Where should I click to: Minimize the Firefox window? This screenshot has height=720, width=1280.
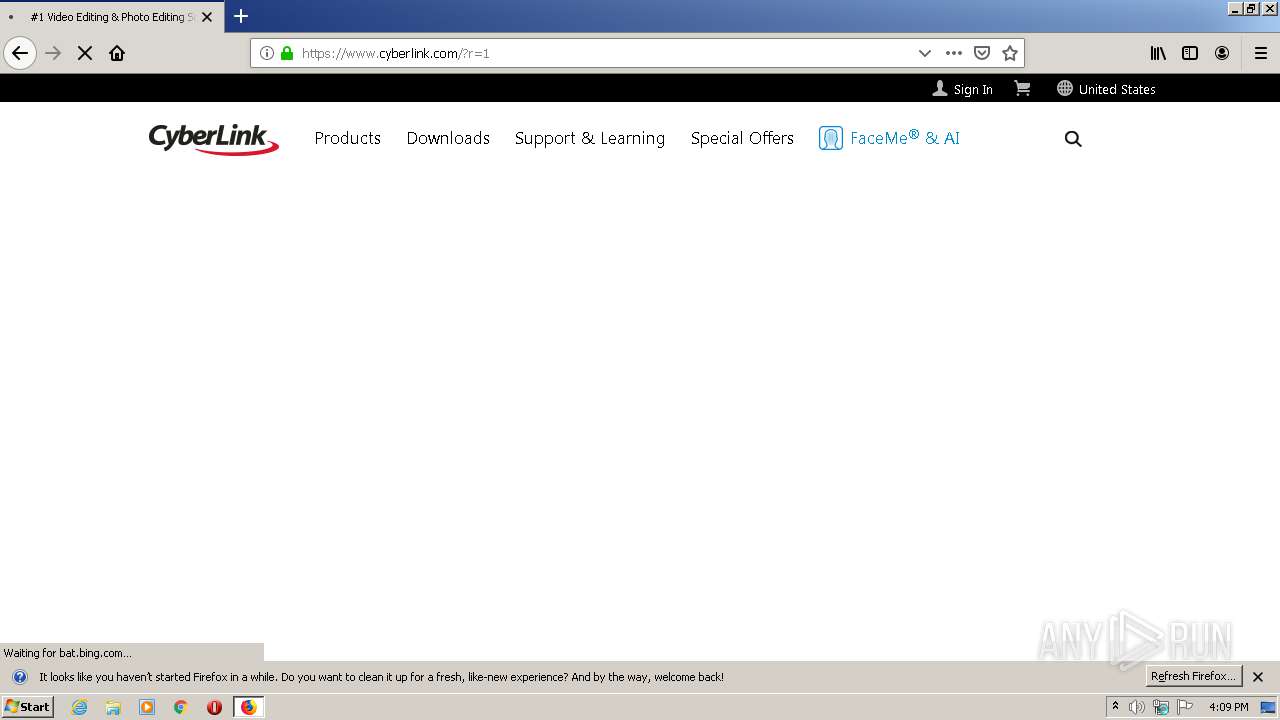pyautogui.click(x=1235, y=8)
